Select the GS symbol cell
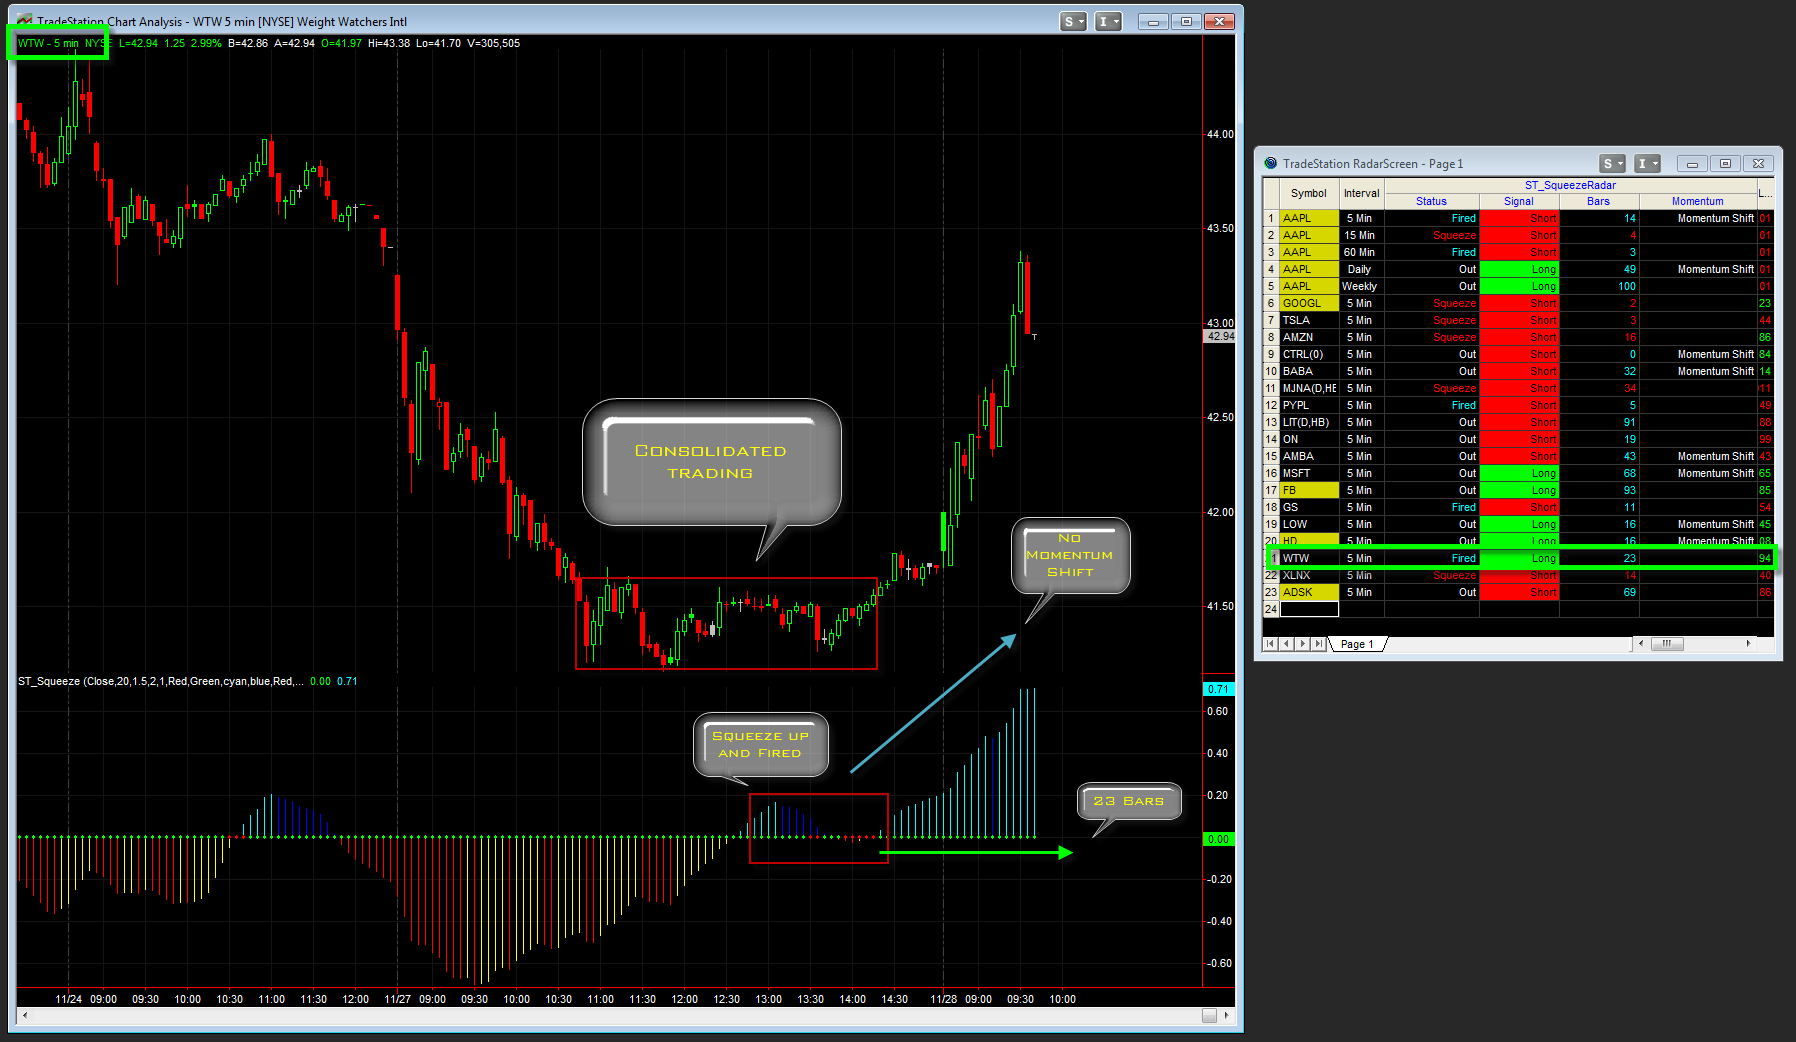Screen dimensions: 1796x1042 (1309, 507)
